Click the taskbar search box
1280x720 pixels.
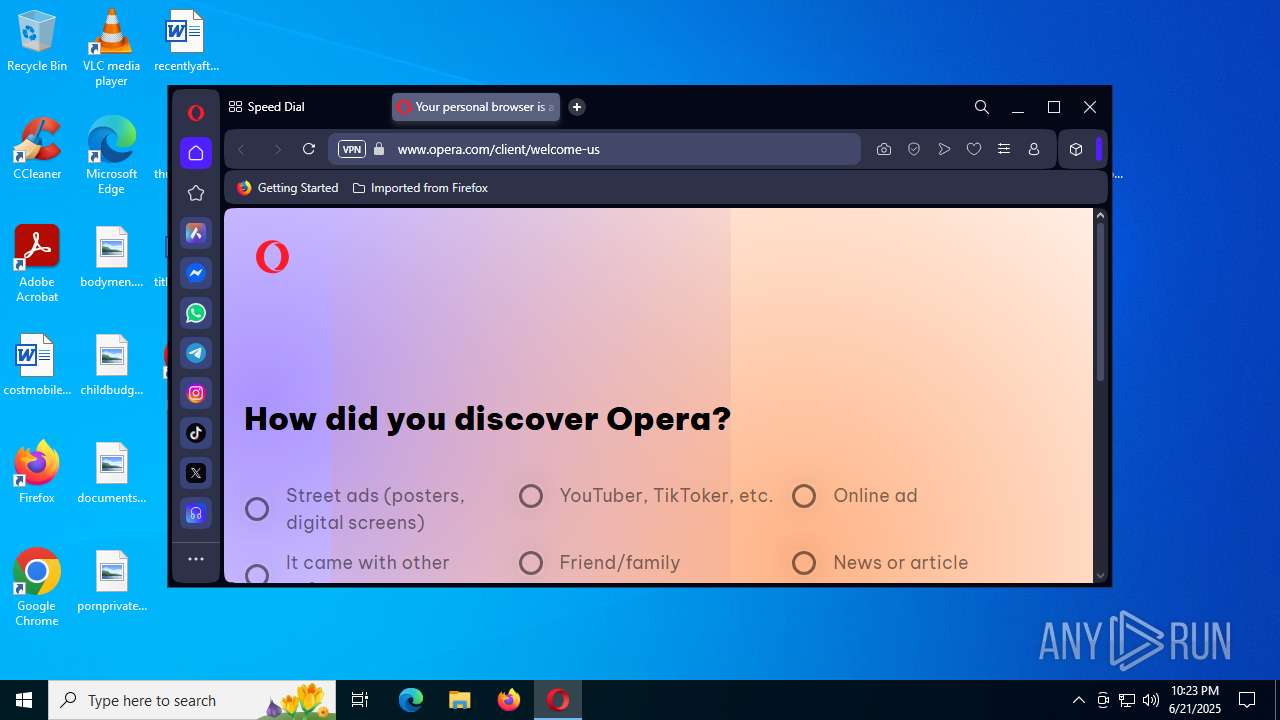(x=192, y=700)
